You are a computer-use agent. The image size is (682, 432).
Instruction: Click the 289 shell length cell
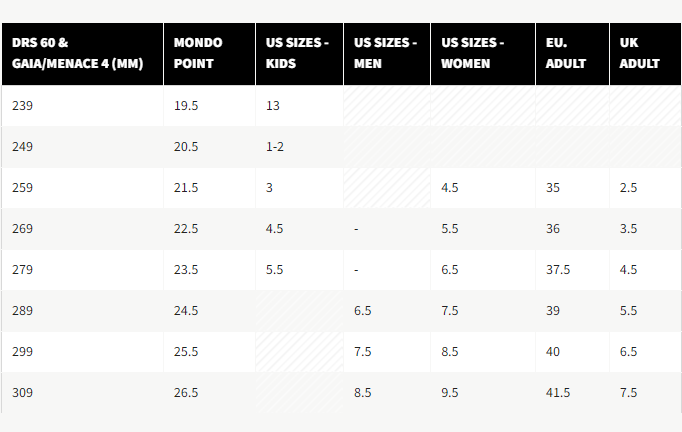(x=23, y=310)
